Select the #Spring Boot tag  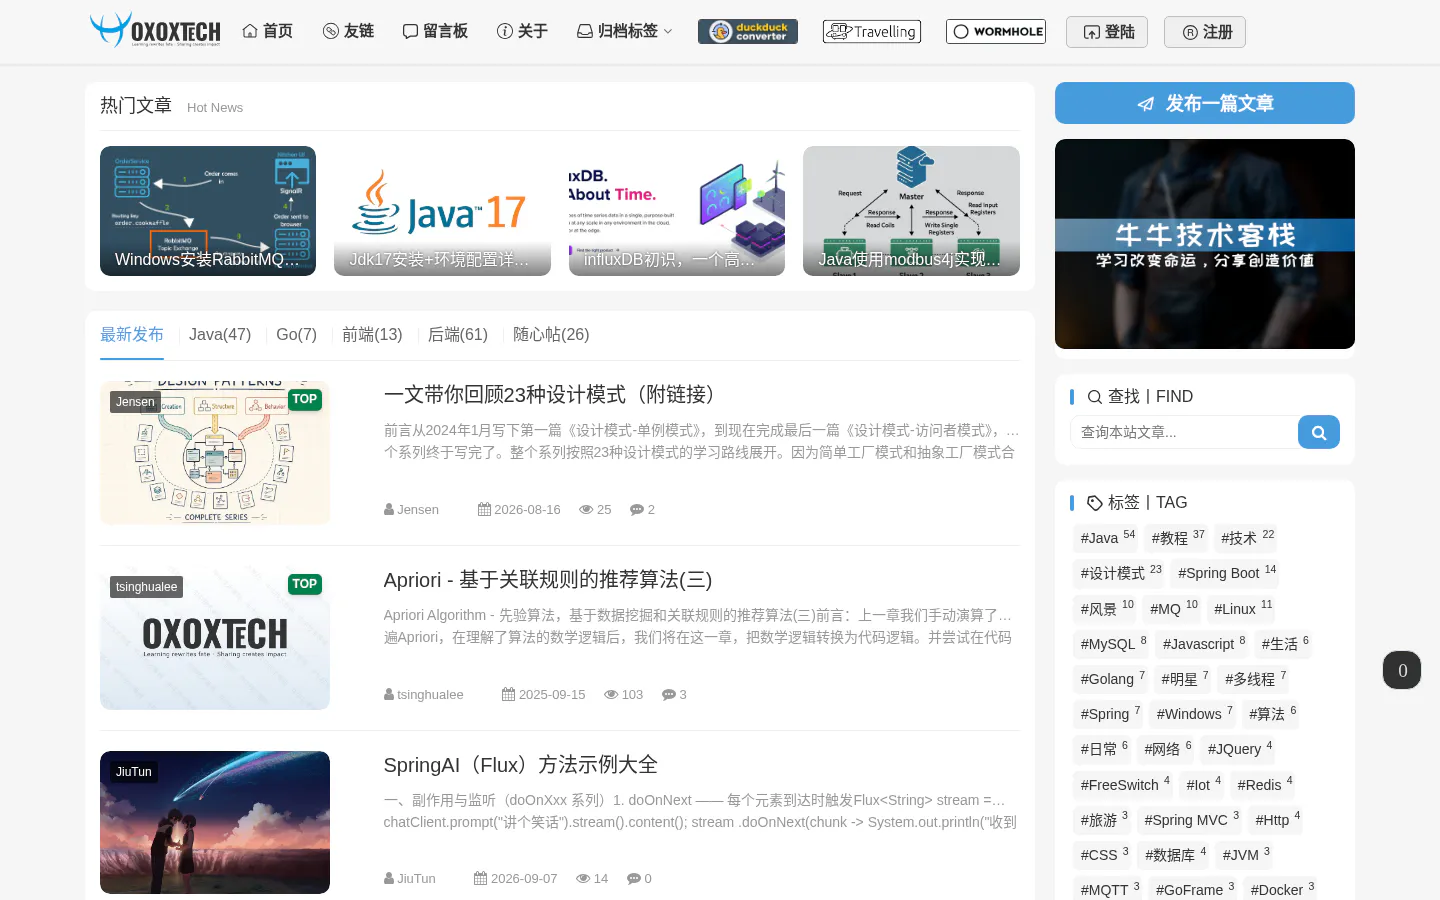click(x=1226, y=573)
